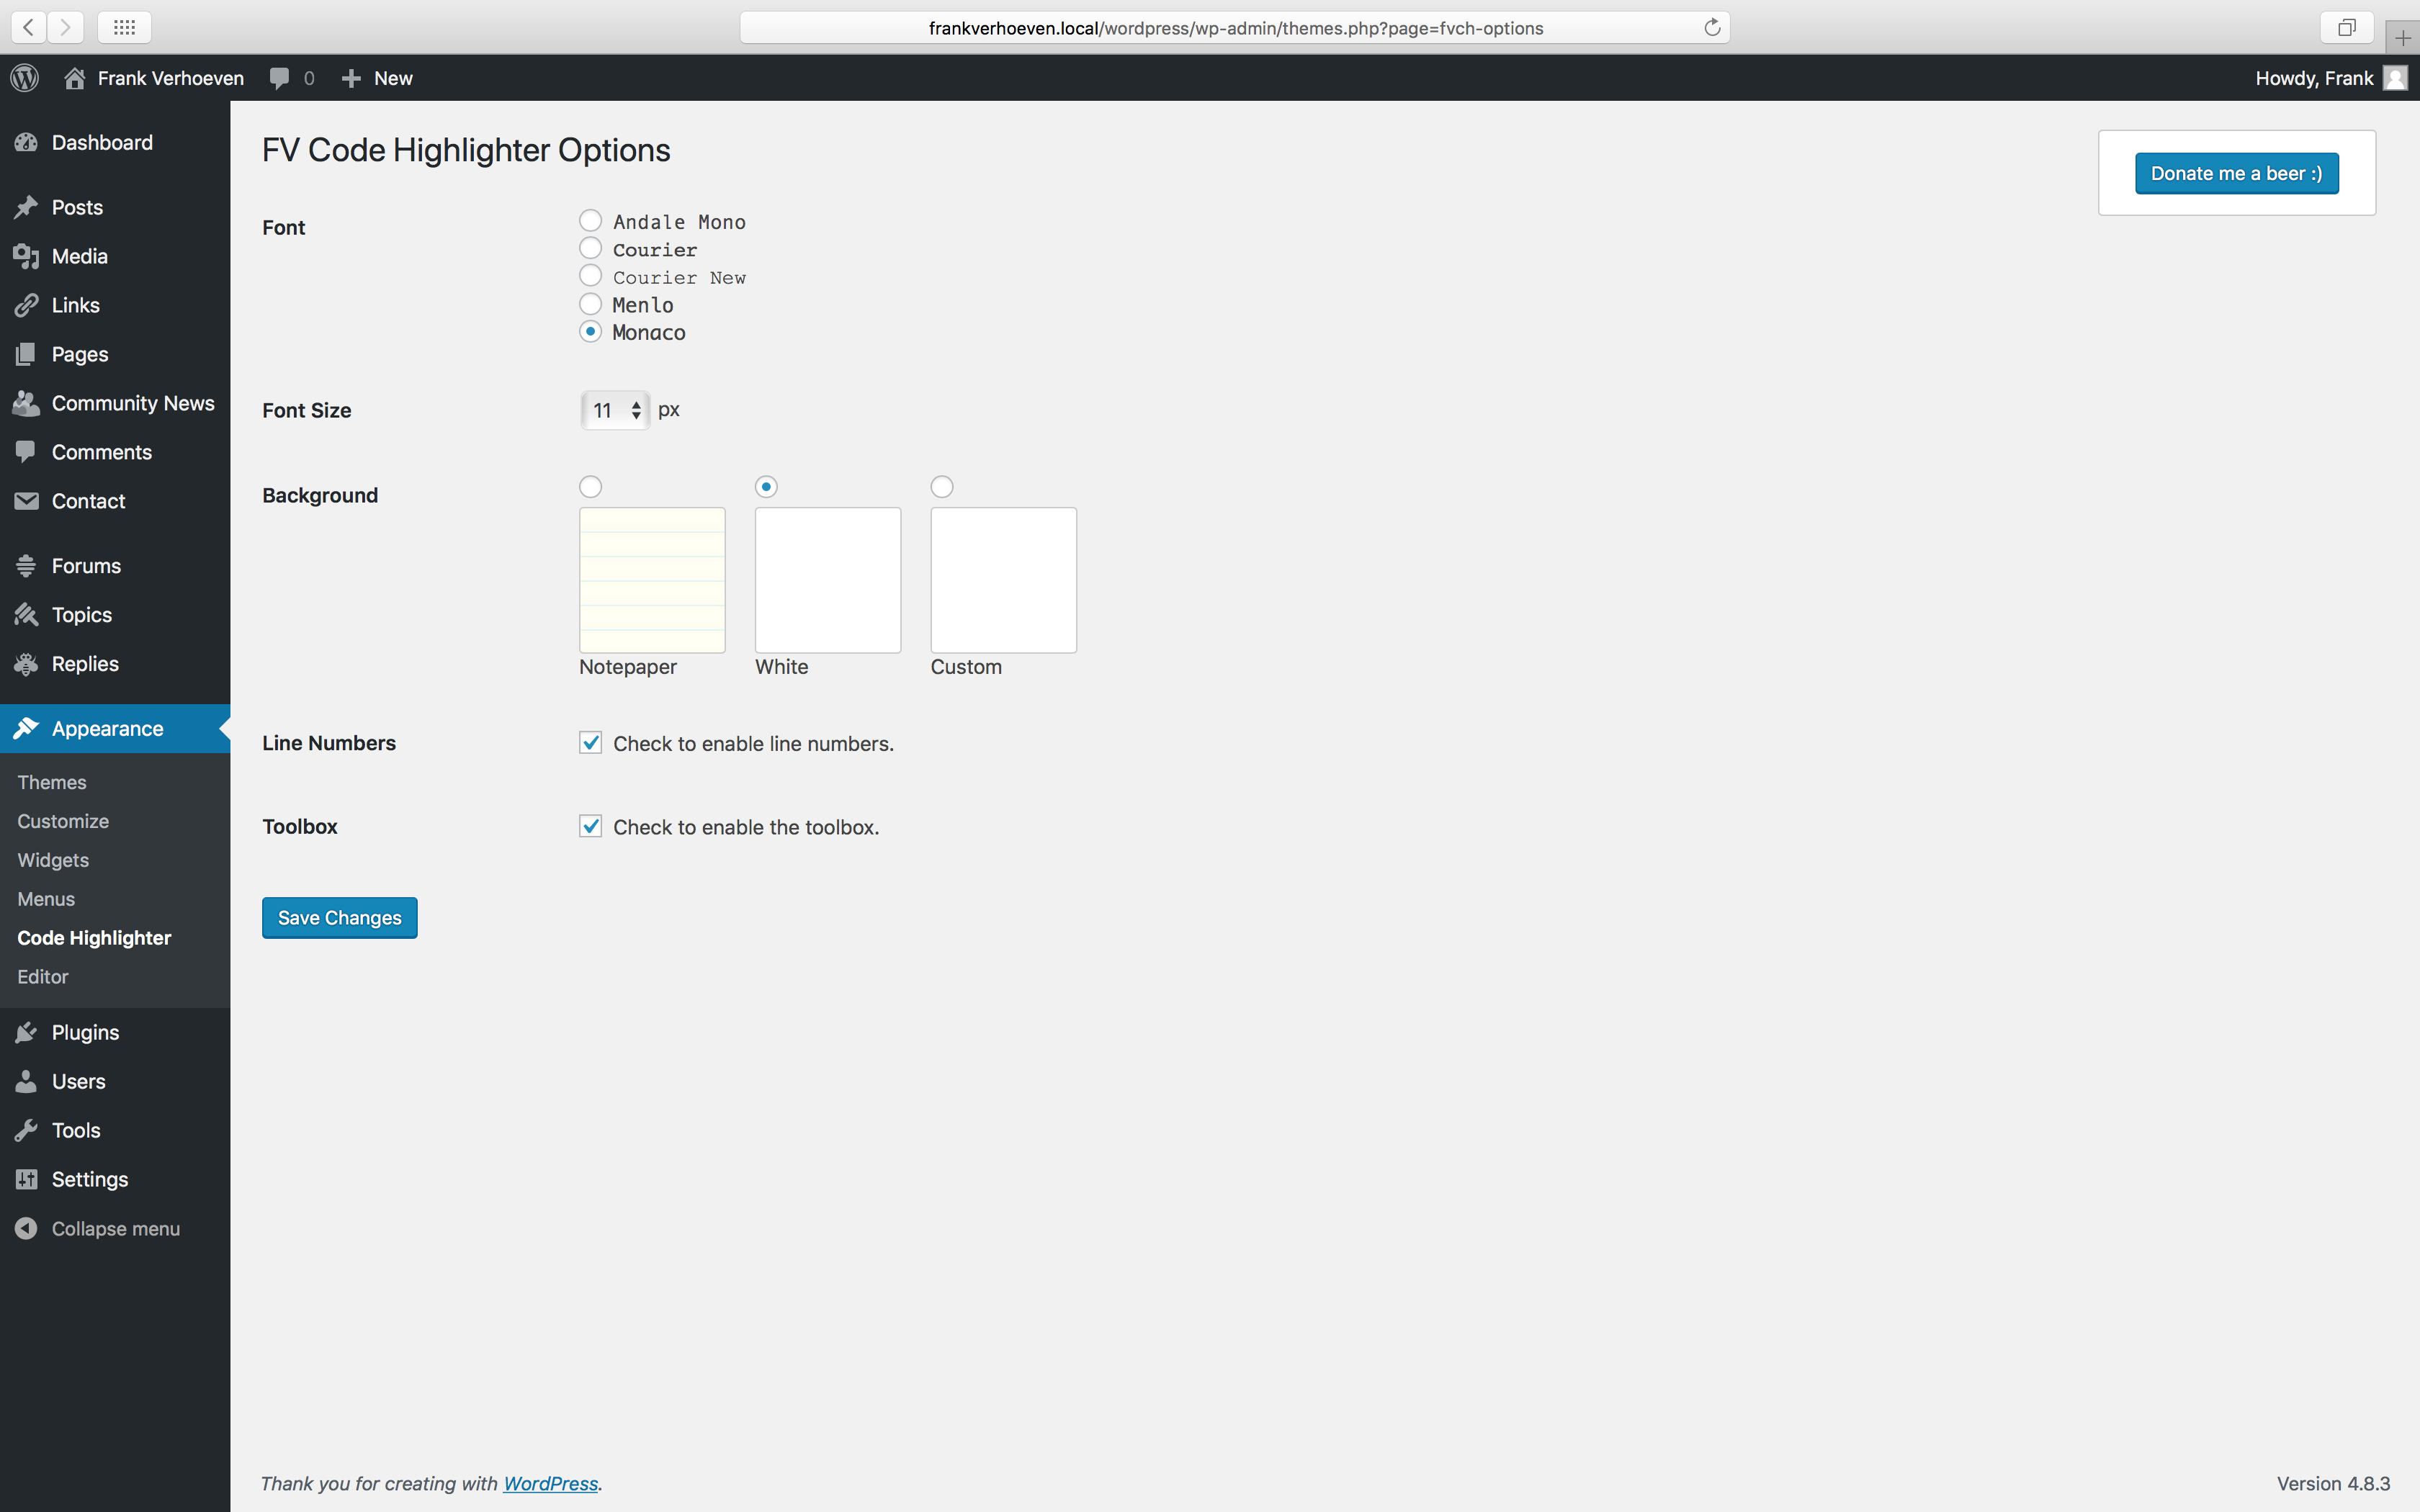The image size is (2420, 1512).
Task: Pick the Custom background swatch
Action: pos(1004,580)
